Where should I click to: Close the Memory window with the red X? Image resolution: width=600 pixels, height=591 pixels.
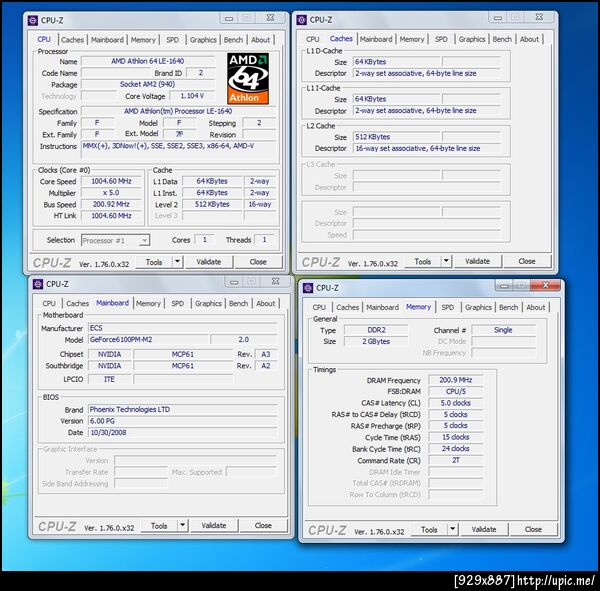[x=546, y=285]
